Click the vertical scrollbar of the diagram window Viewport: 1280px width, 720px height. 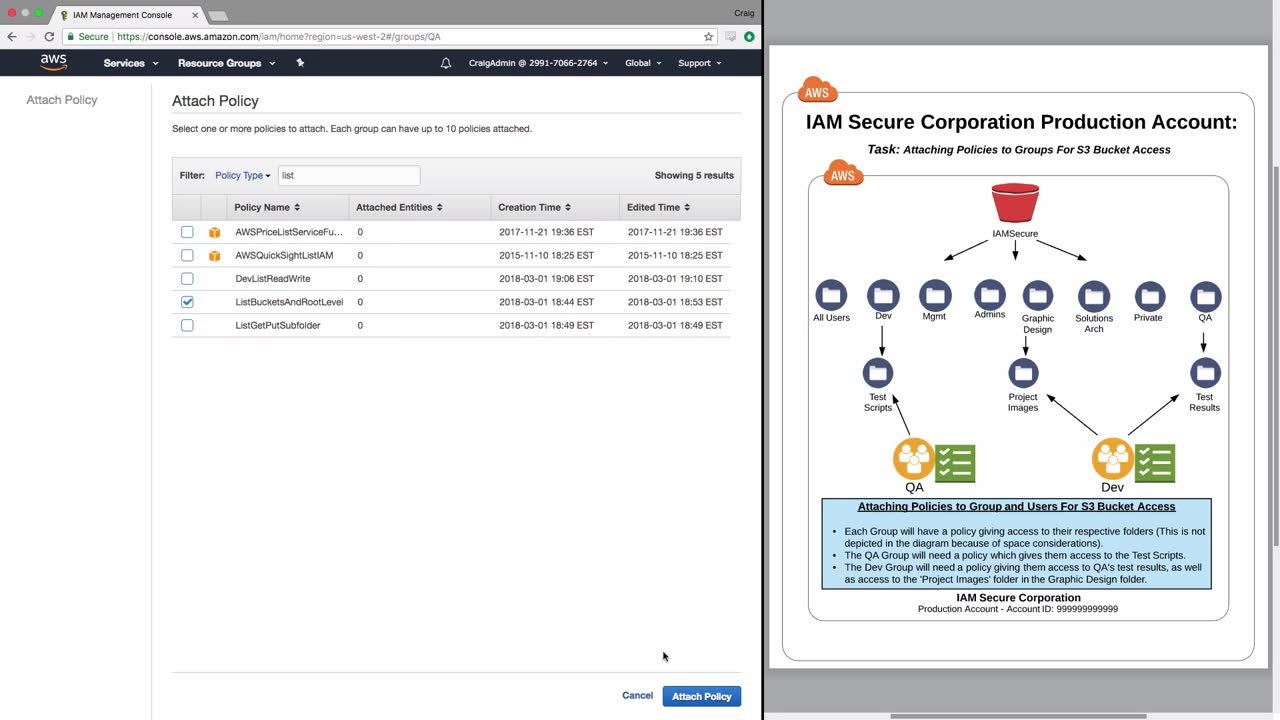click(x=1276, y=355)
